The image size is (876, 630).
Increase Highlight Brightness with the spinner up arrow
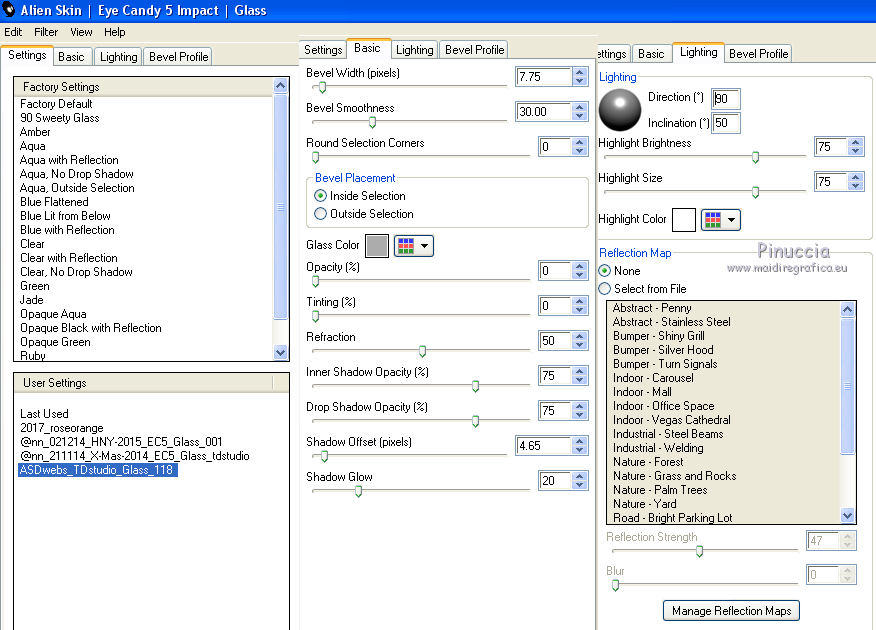pyautogui.click(x=855, y=142)
